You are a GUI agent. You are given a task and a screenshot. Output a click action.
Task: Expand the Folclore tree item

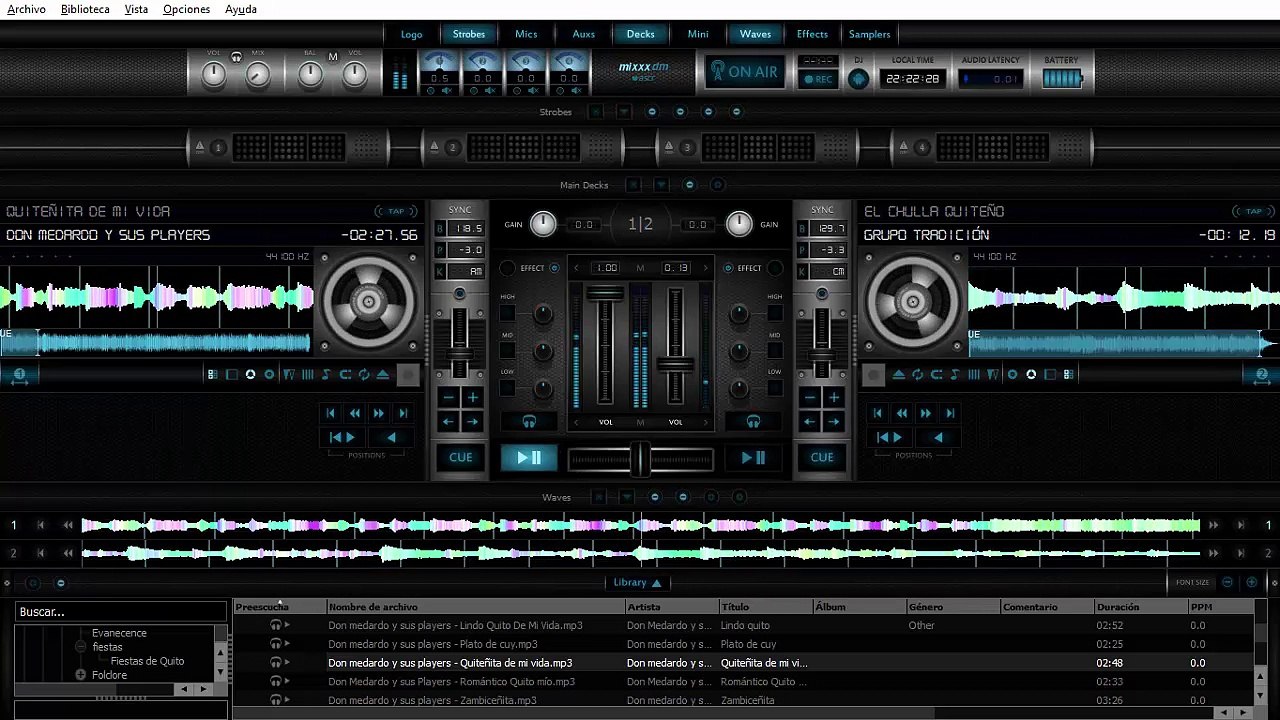81,675
